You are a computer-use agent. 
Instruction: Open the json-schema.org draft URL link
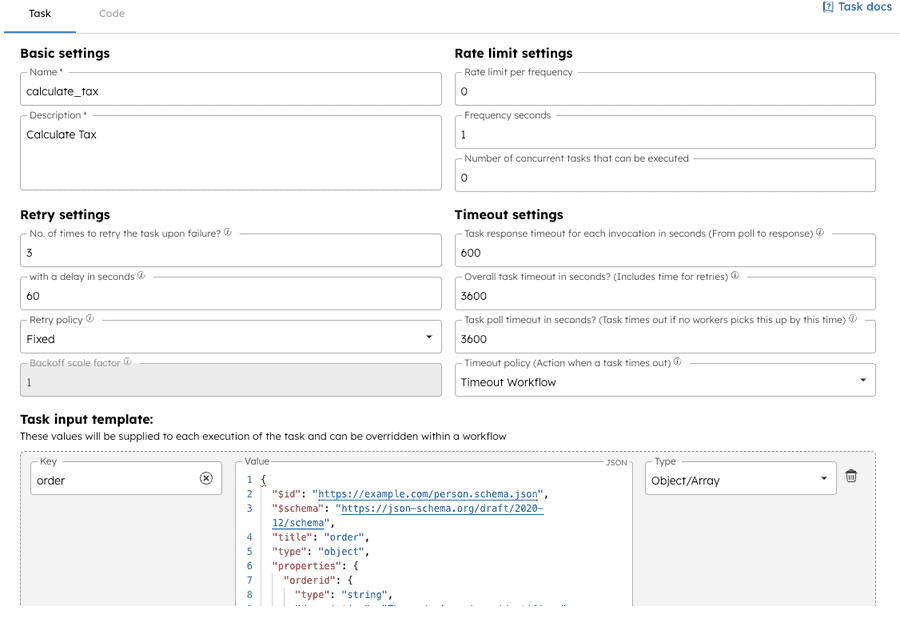tap(408, 516)
